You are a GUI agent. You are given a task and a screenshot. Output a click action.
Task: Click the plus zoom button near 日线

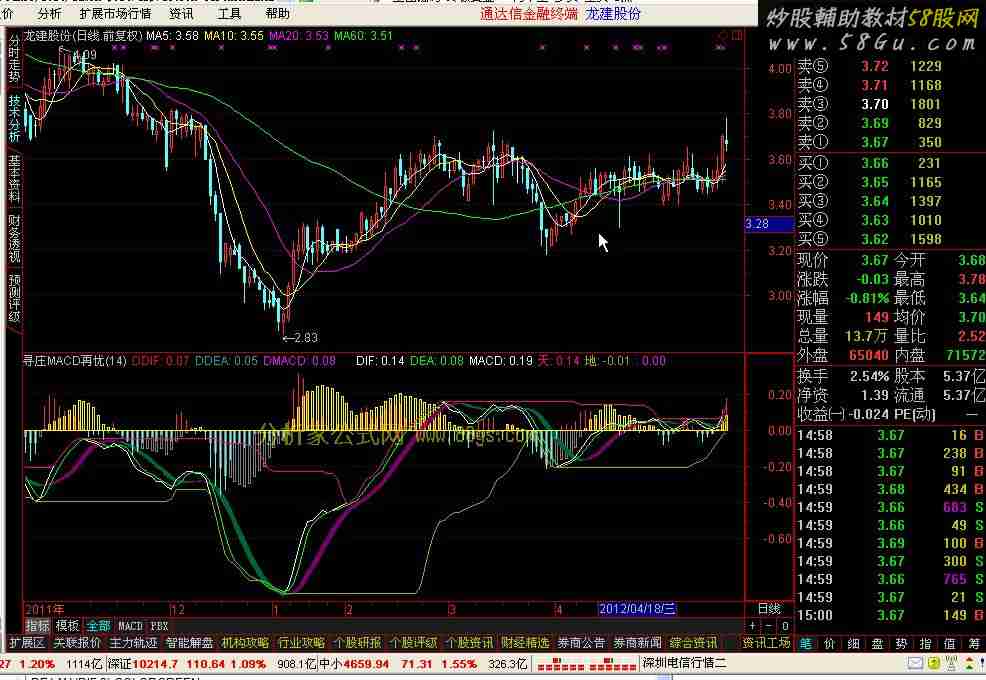[753, 626]
